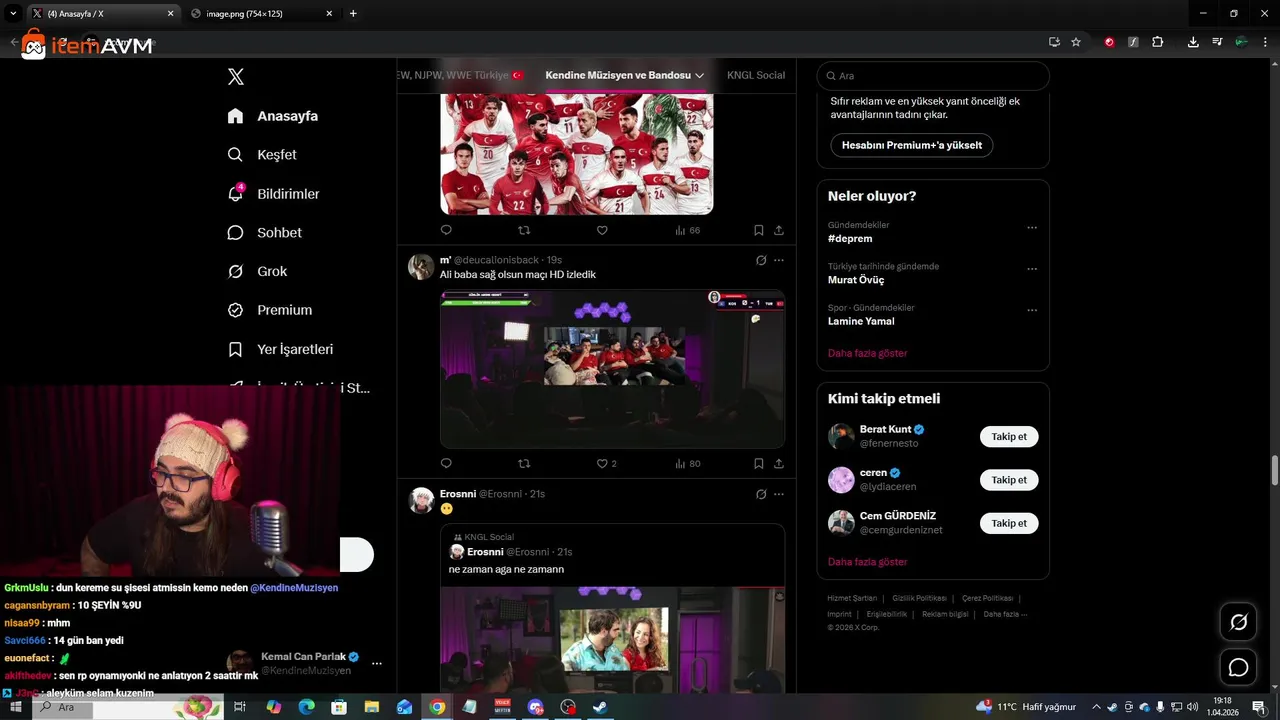Viewport: 1280px width, 720px height.
Task: Open File Explorer from taskbar
Action: (x=371, y=707)
